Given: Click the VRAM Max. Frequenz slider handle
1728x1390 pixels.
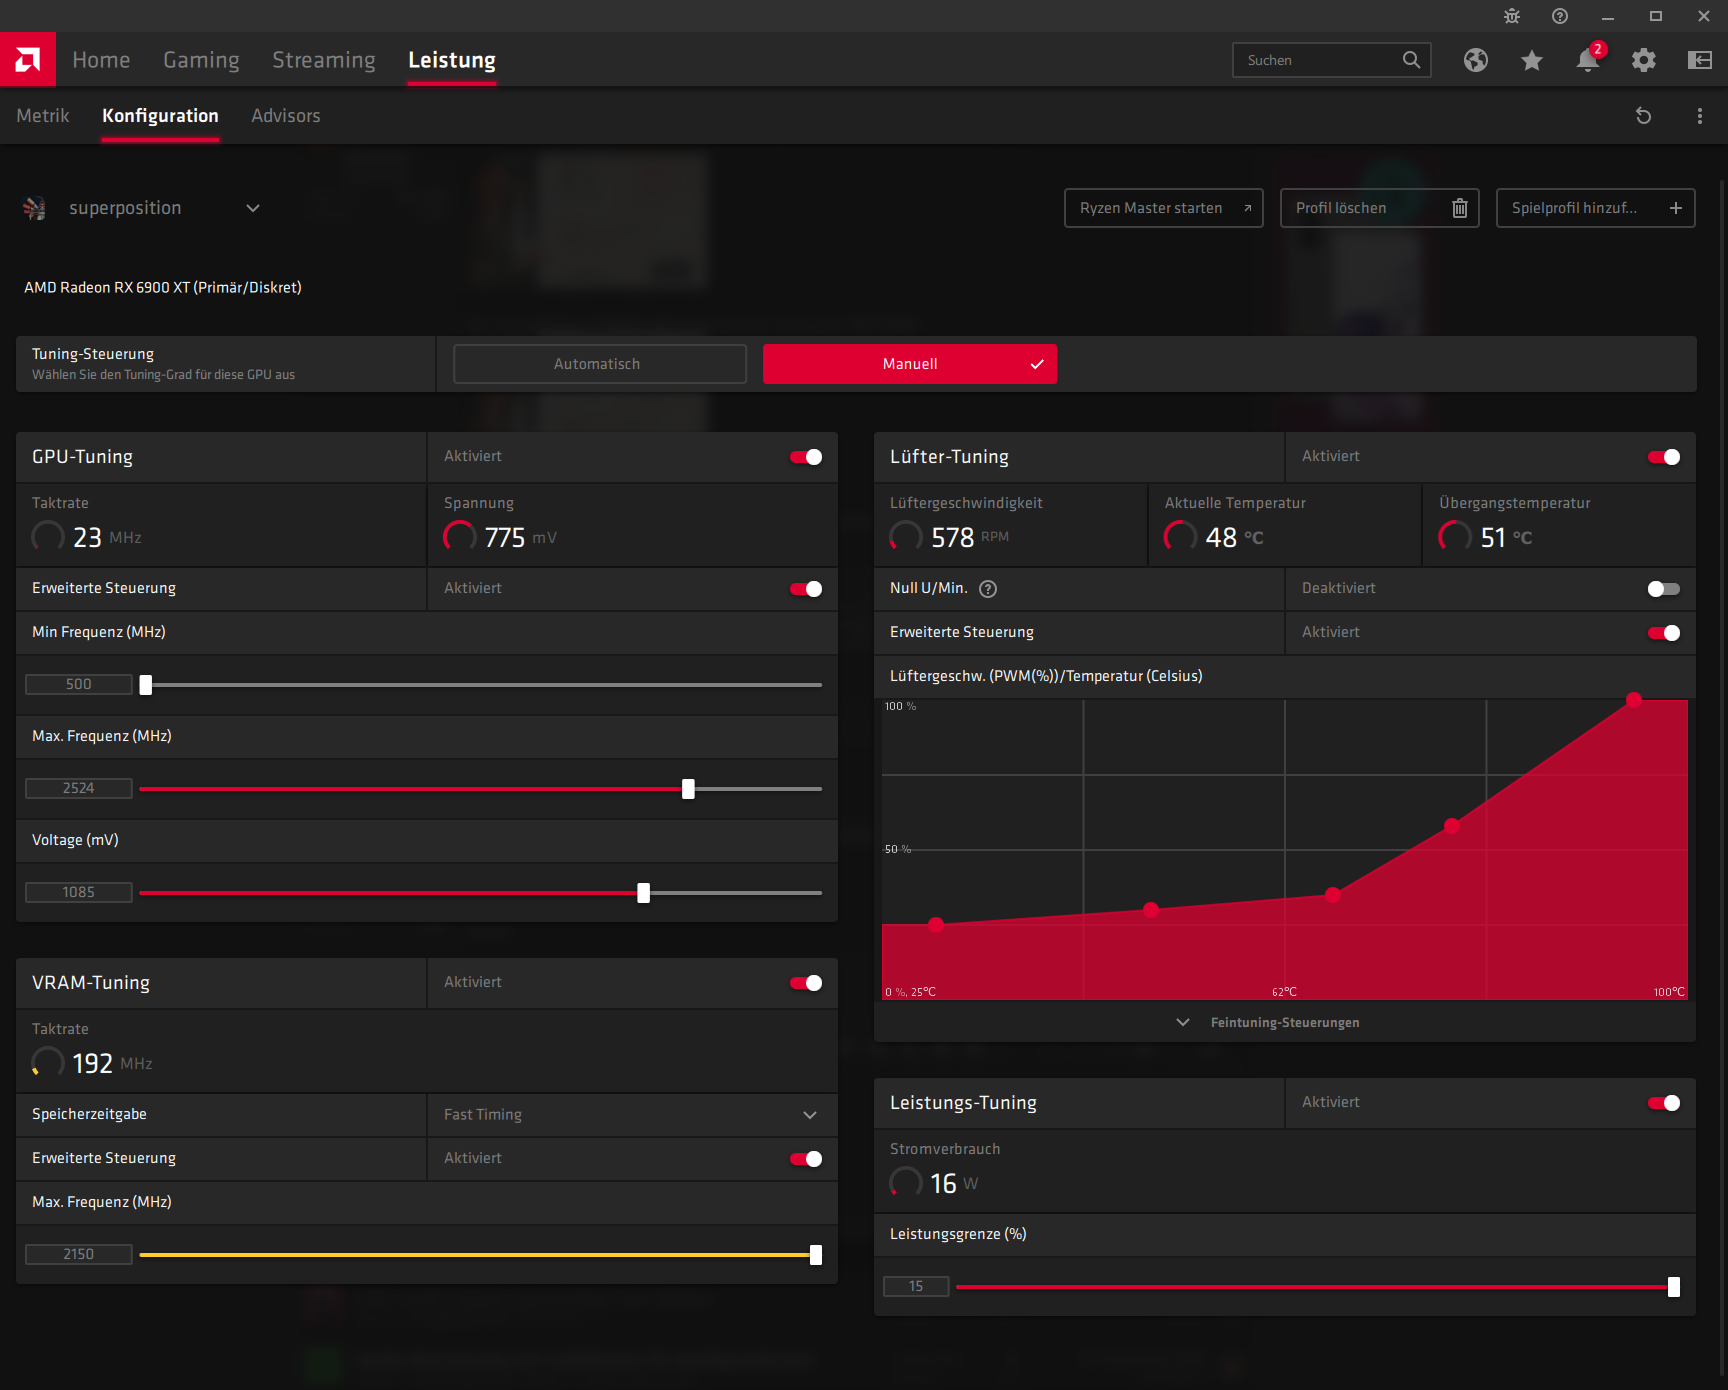Looking at the screenshot, I should click(x=816, y=1255).
